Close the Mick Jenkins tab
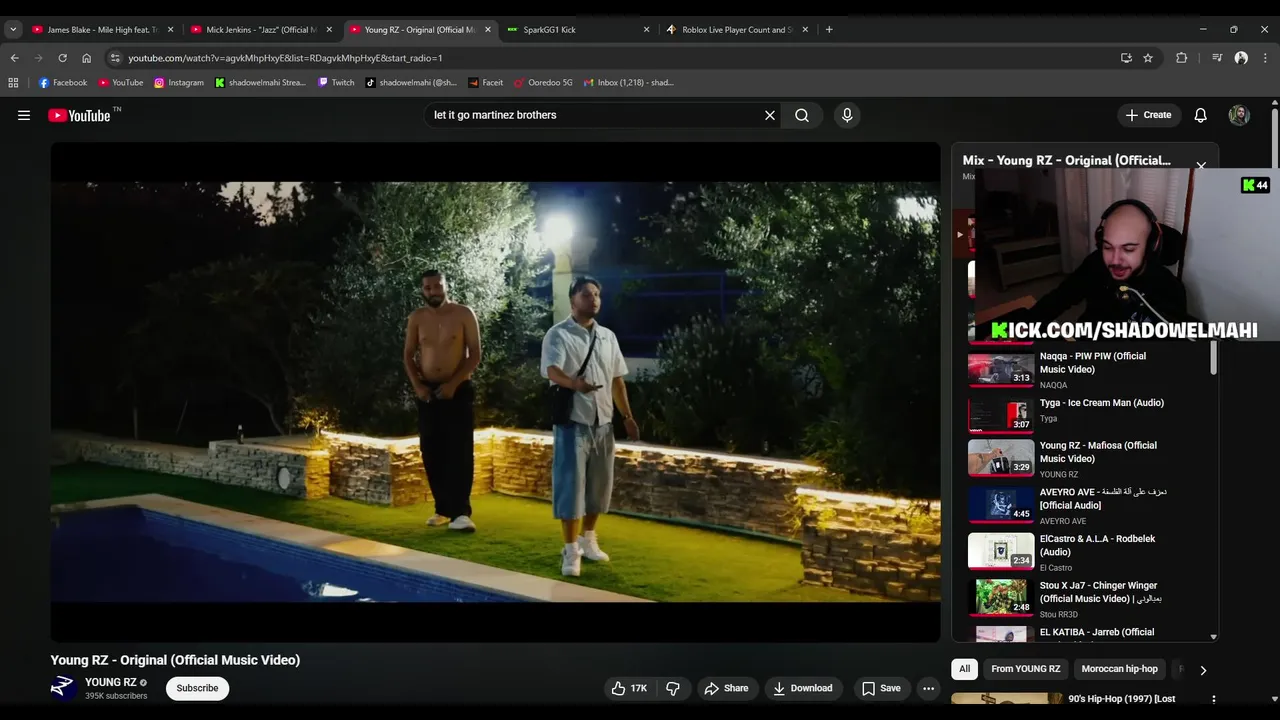Viewport: 1280px width, 720px height. click(329, 29)
